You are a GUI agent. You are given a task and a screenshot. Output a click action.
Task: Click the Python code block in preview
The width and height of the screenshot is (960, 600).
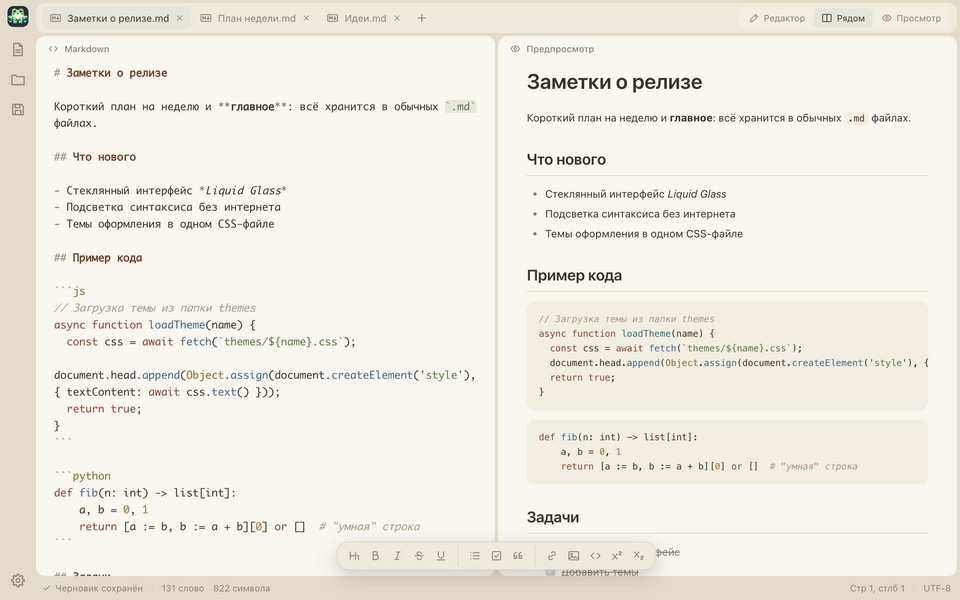point(727,452)
